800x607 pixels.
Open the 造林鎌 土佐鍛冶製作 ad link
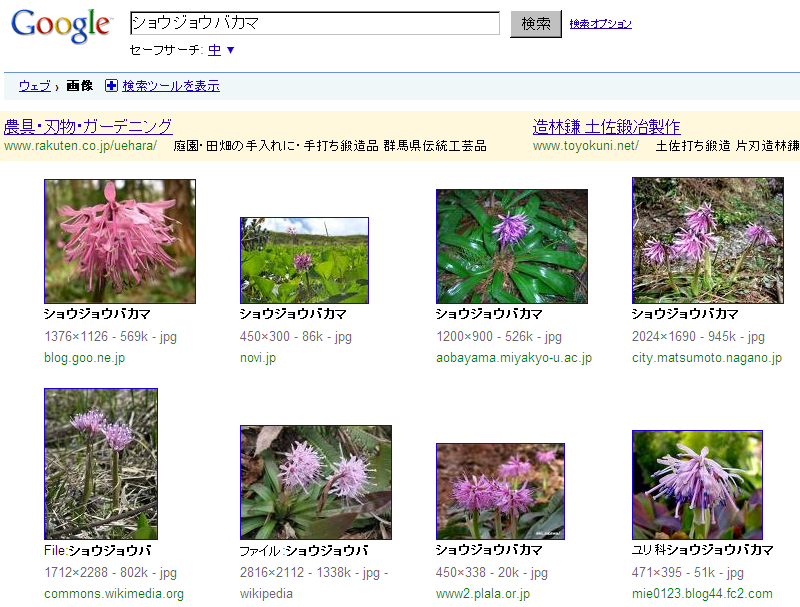(606, 126)
